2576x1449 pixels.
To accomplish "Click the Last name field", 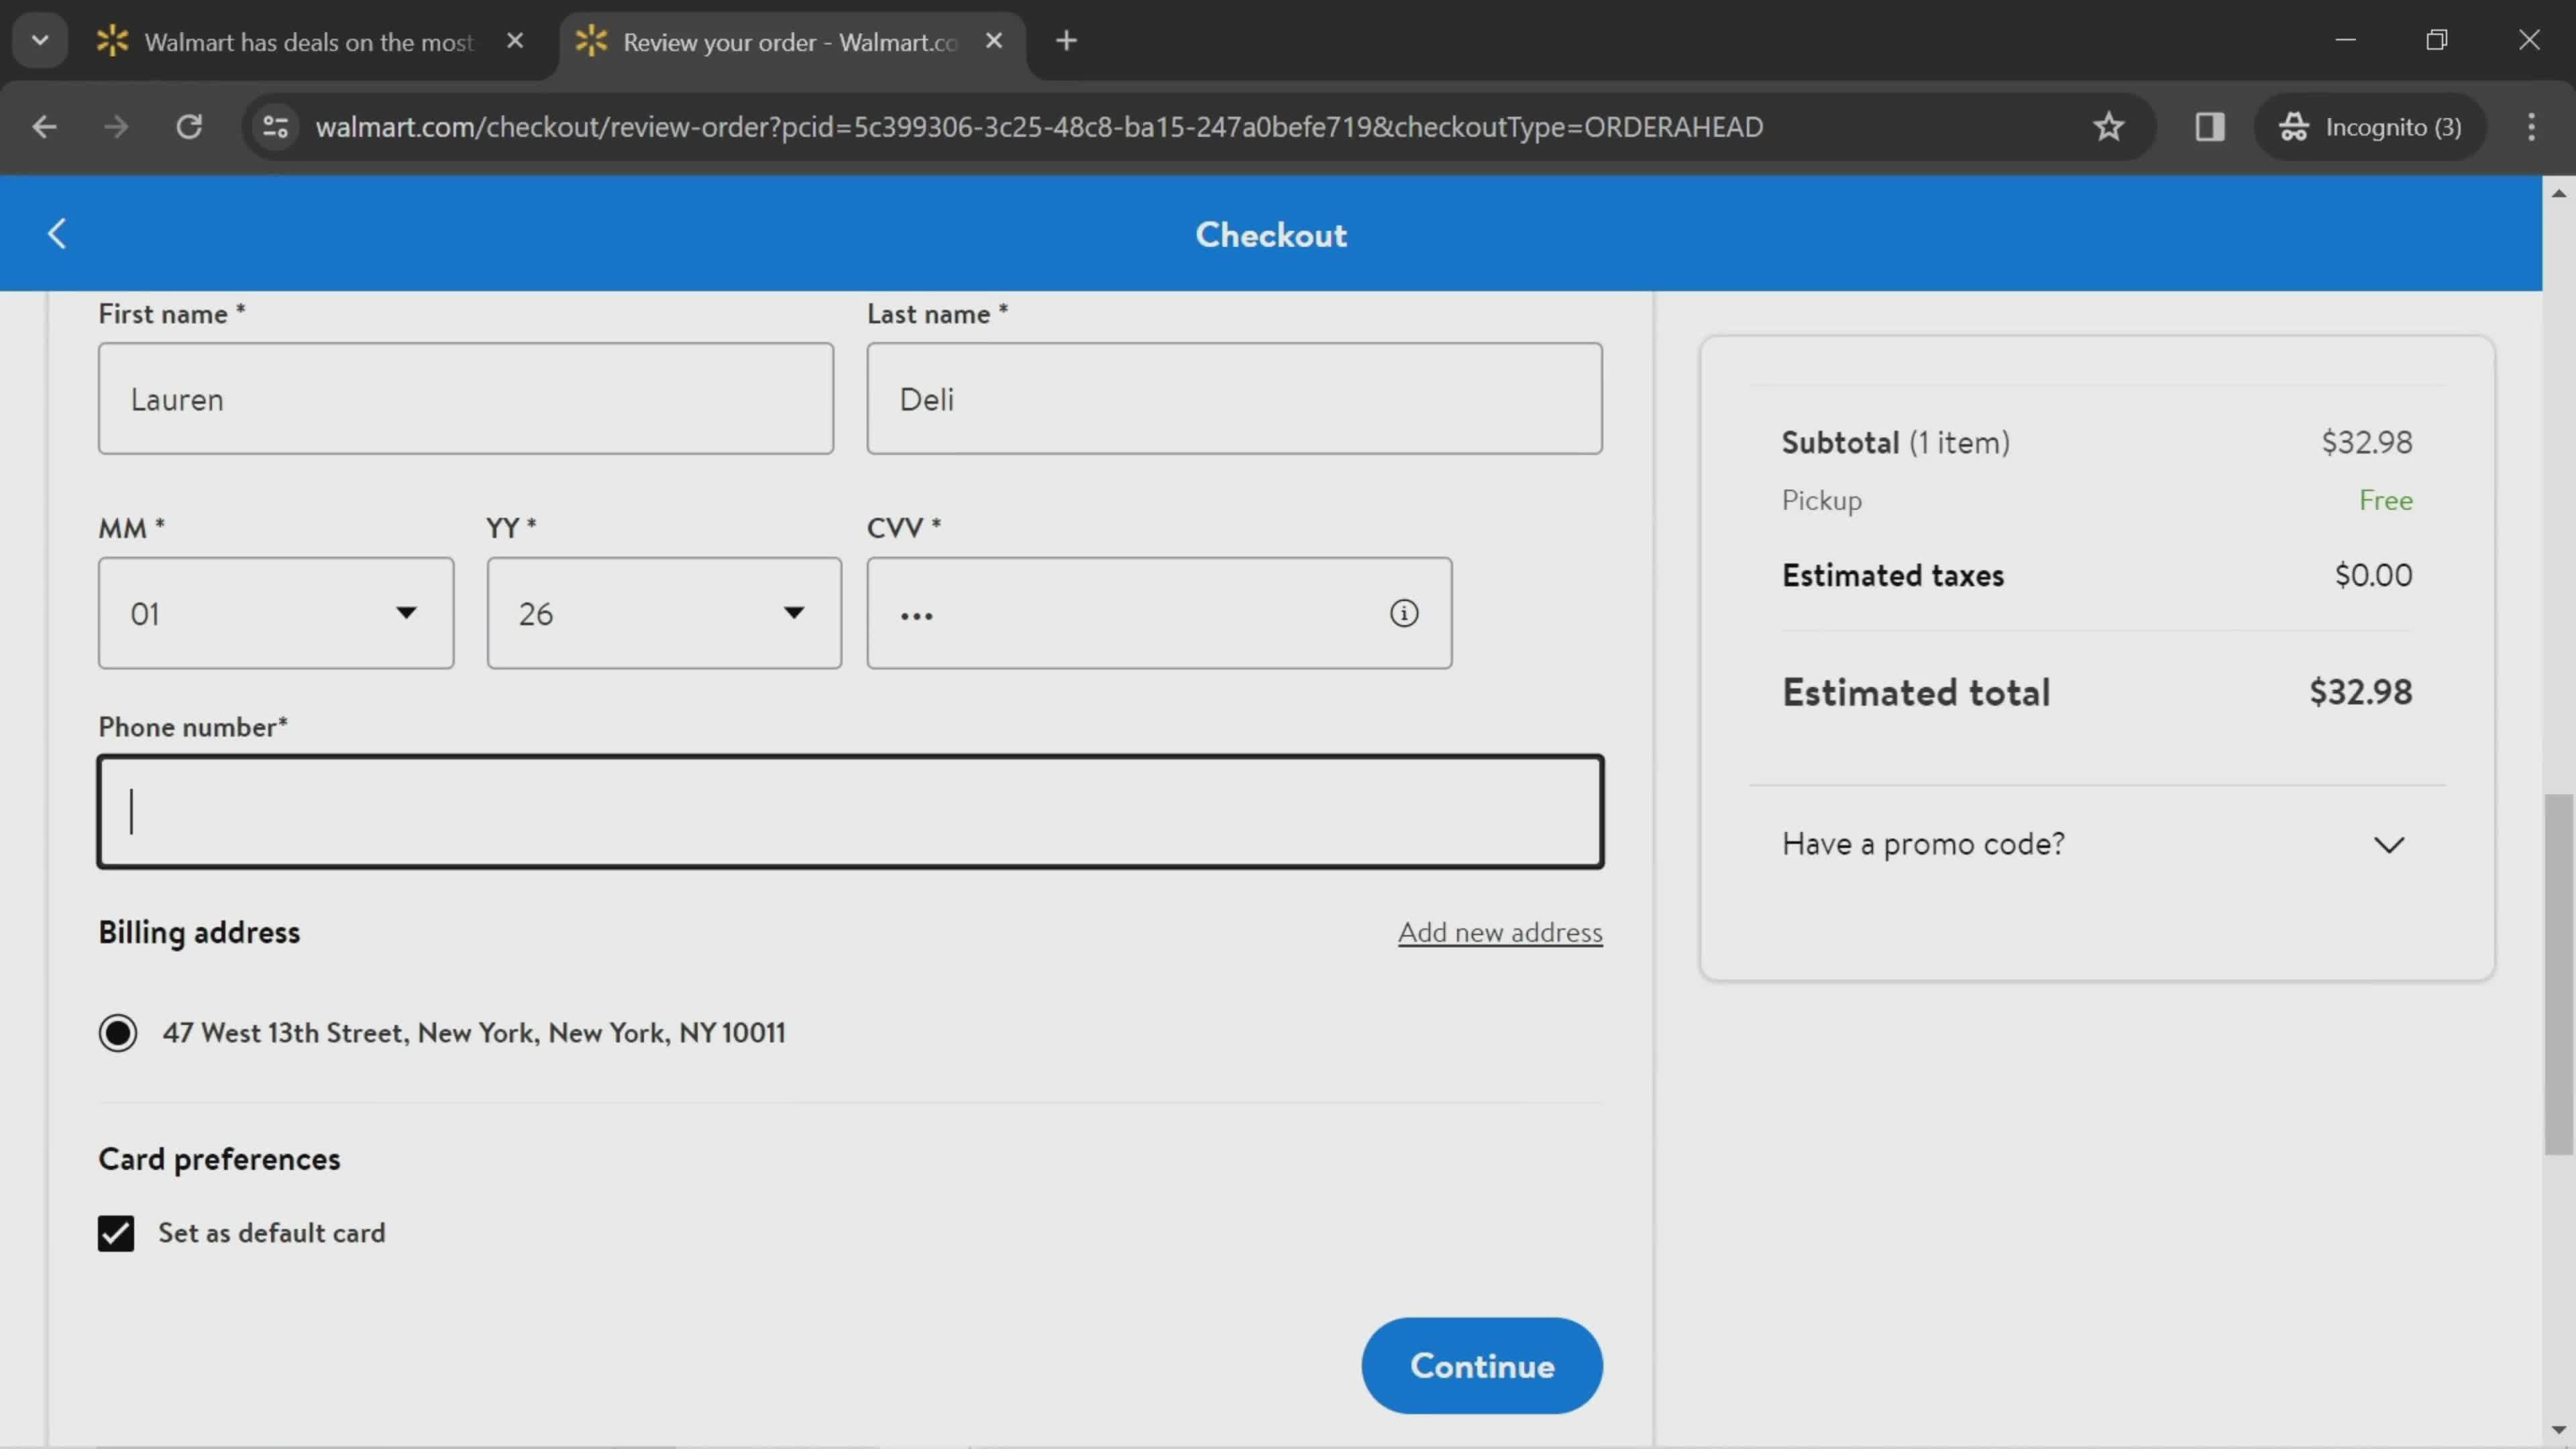I will tap(1235, 399).
